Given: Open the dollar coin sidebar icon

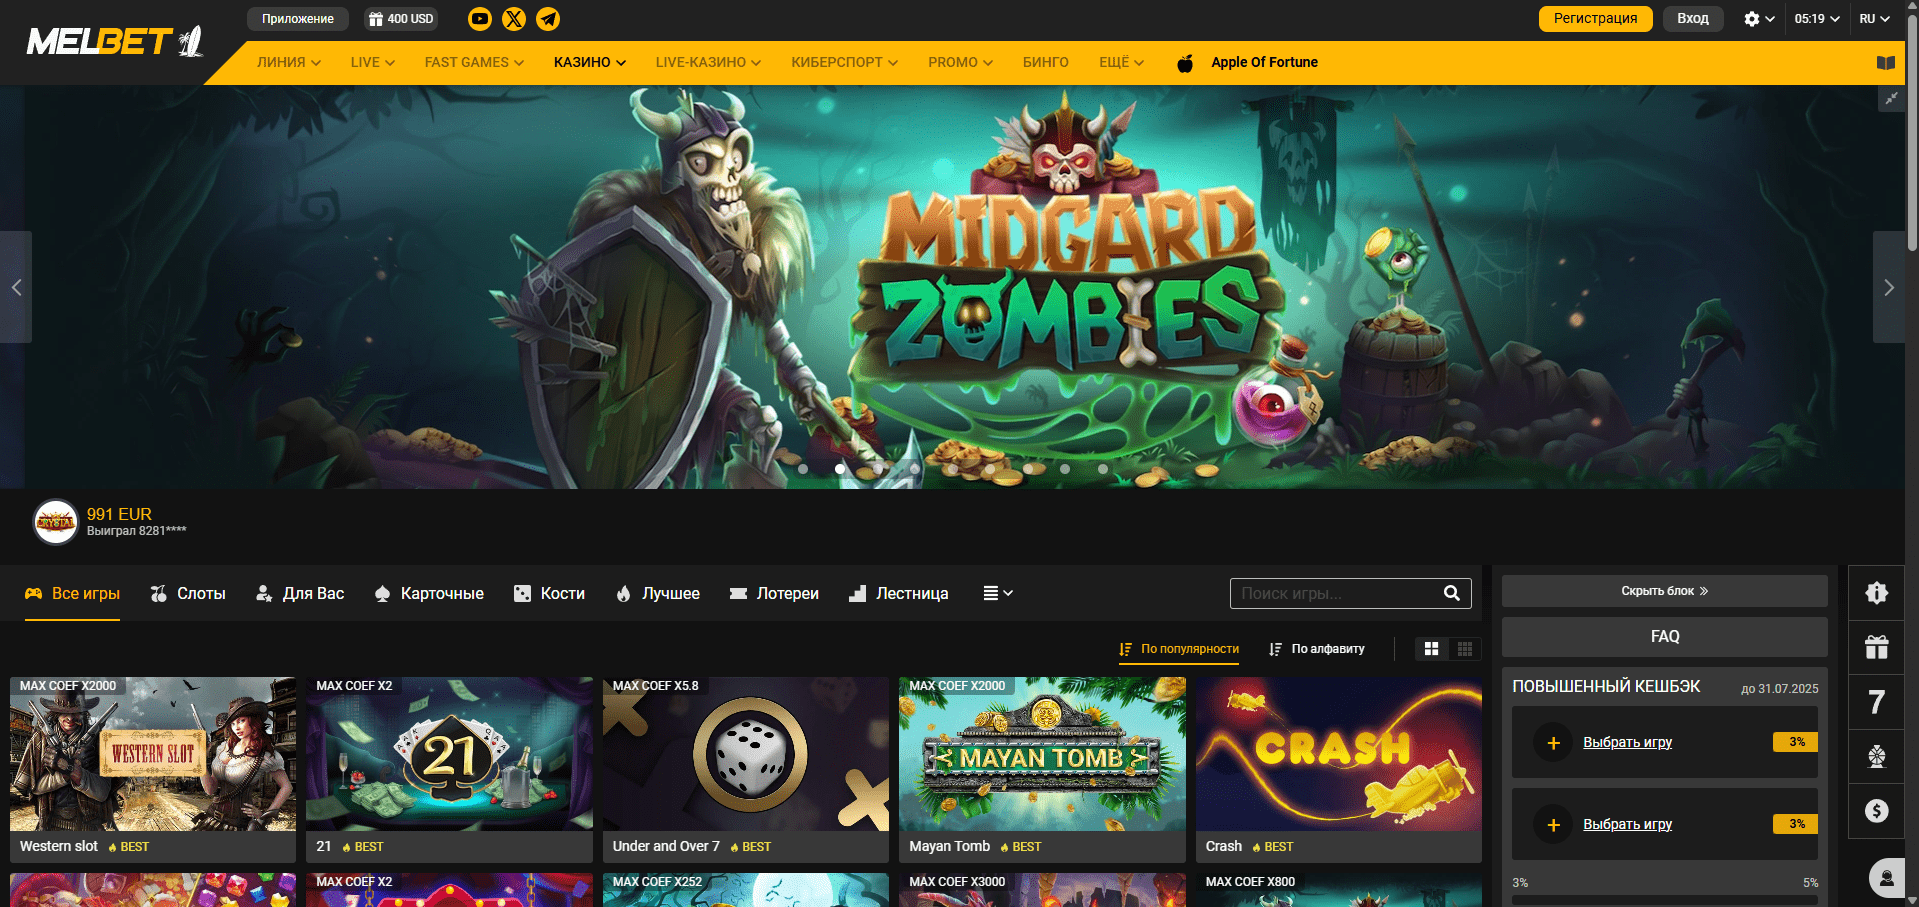Looking at the screenshot, I should point(1877,811).
